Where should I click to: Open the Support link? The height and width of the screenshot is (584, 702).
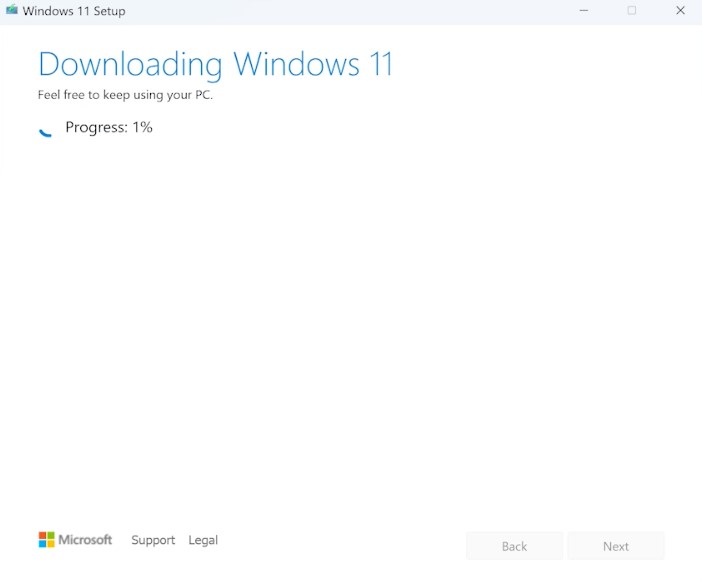(153, 540)
